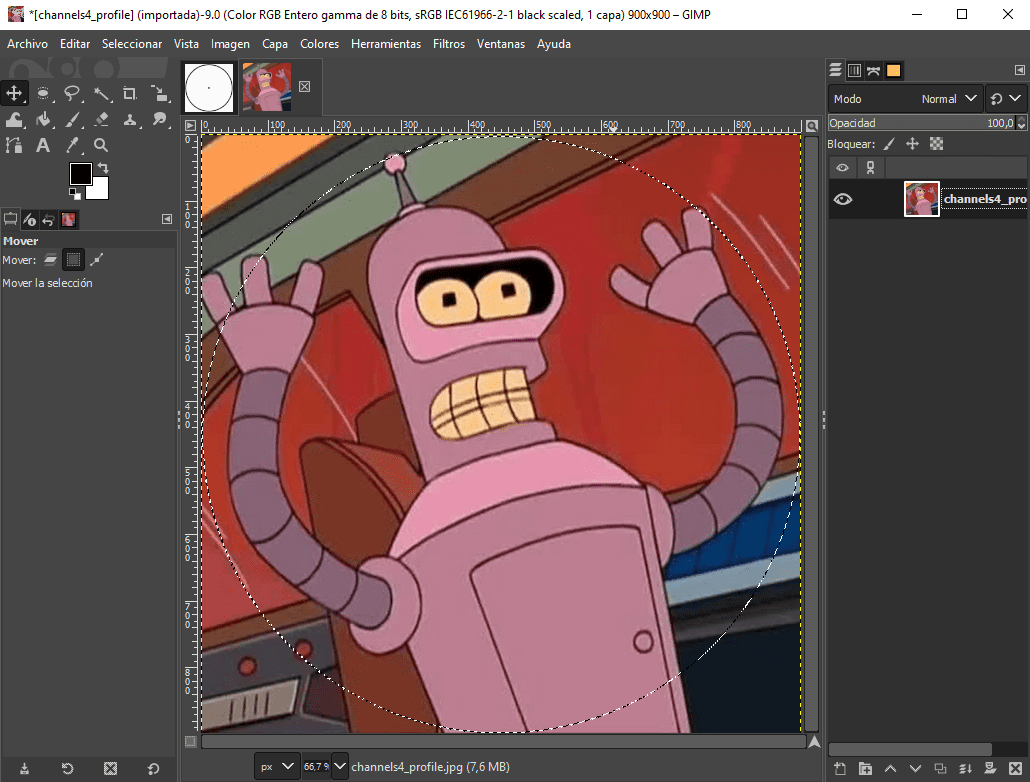This screenshot has height=782, width=1030.
Task: Step the Opacidad value with spinner arrows
Action: coord(1021,123)
